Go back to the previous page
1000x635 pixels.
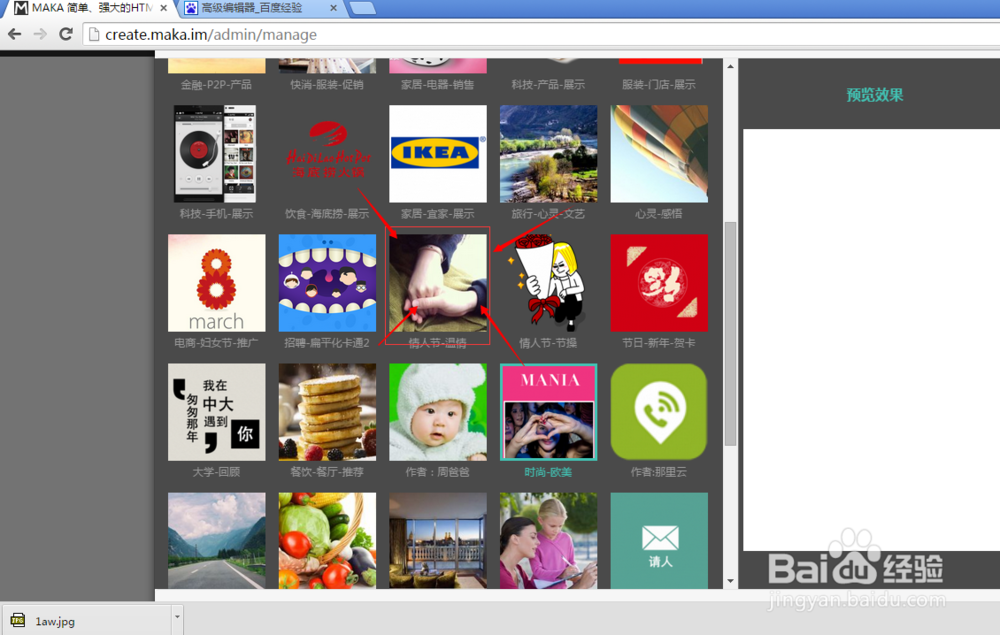[x=14, y=34]
